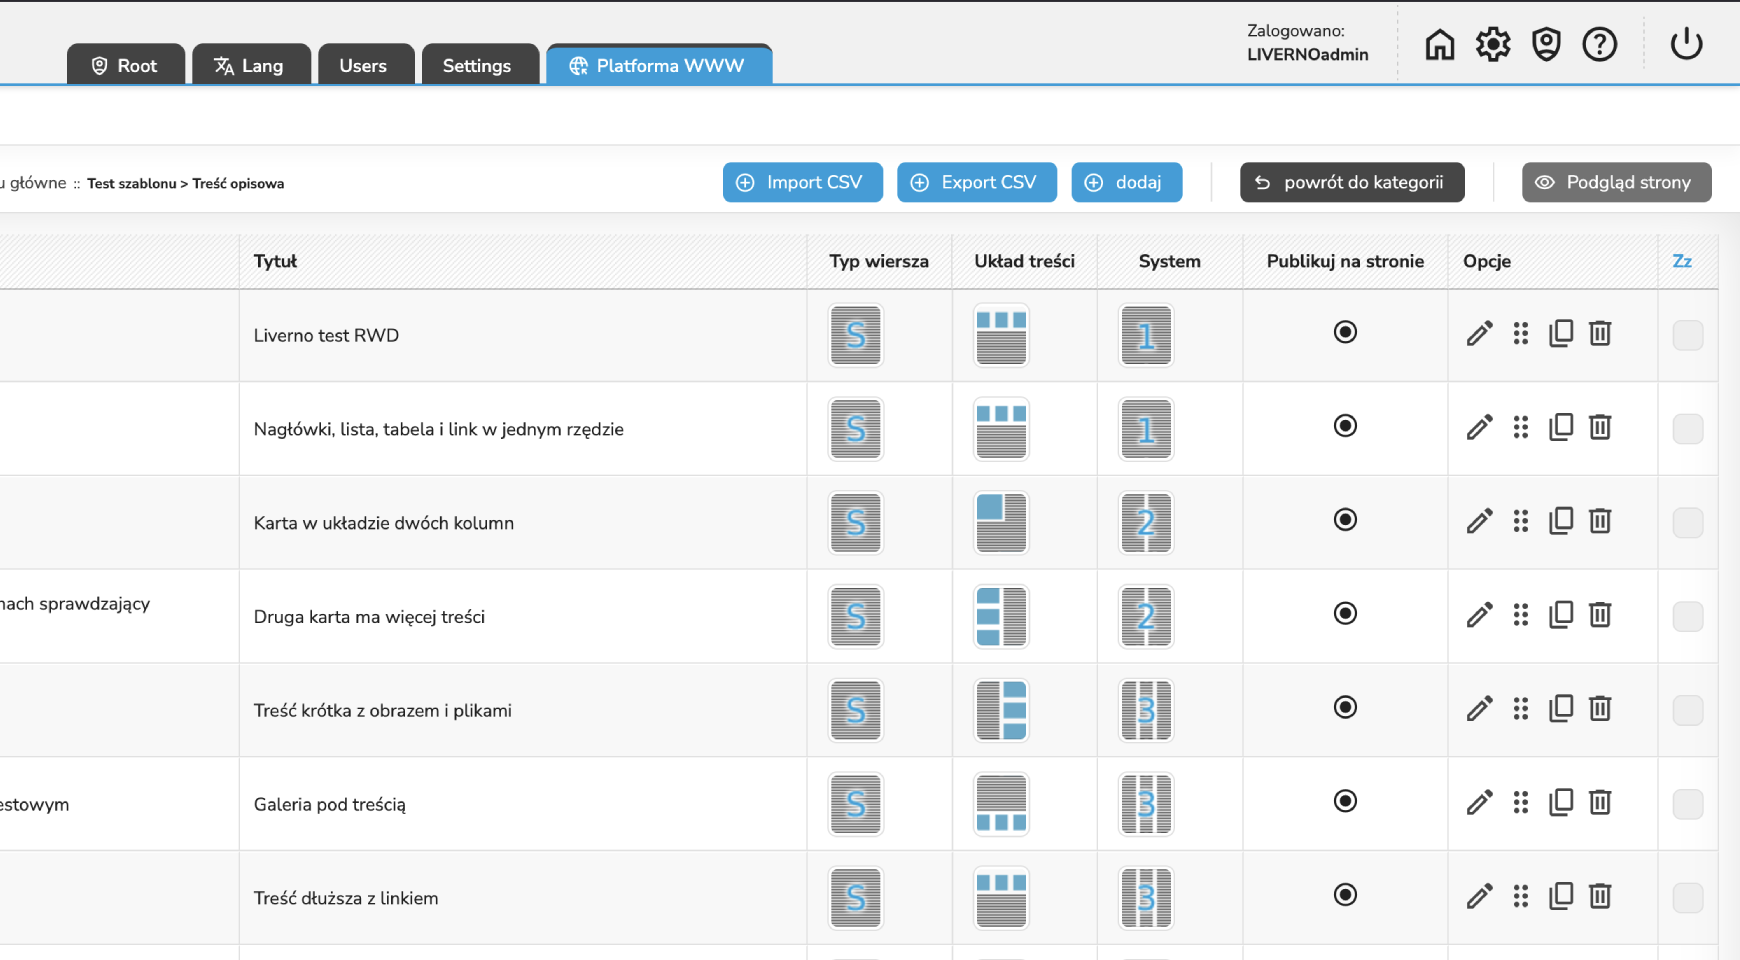Open the home icon in header

coord(1440,44)
